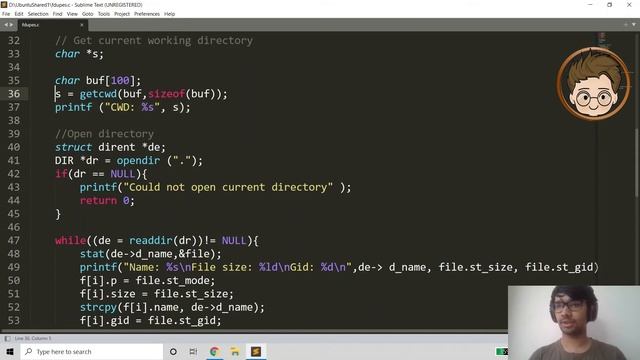640x360 pixels.
Task: Open Chrome from the taskbar
Action: tap(214, 351)
